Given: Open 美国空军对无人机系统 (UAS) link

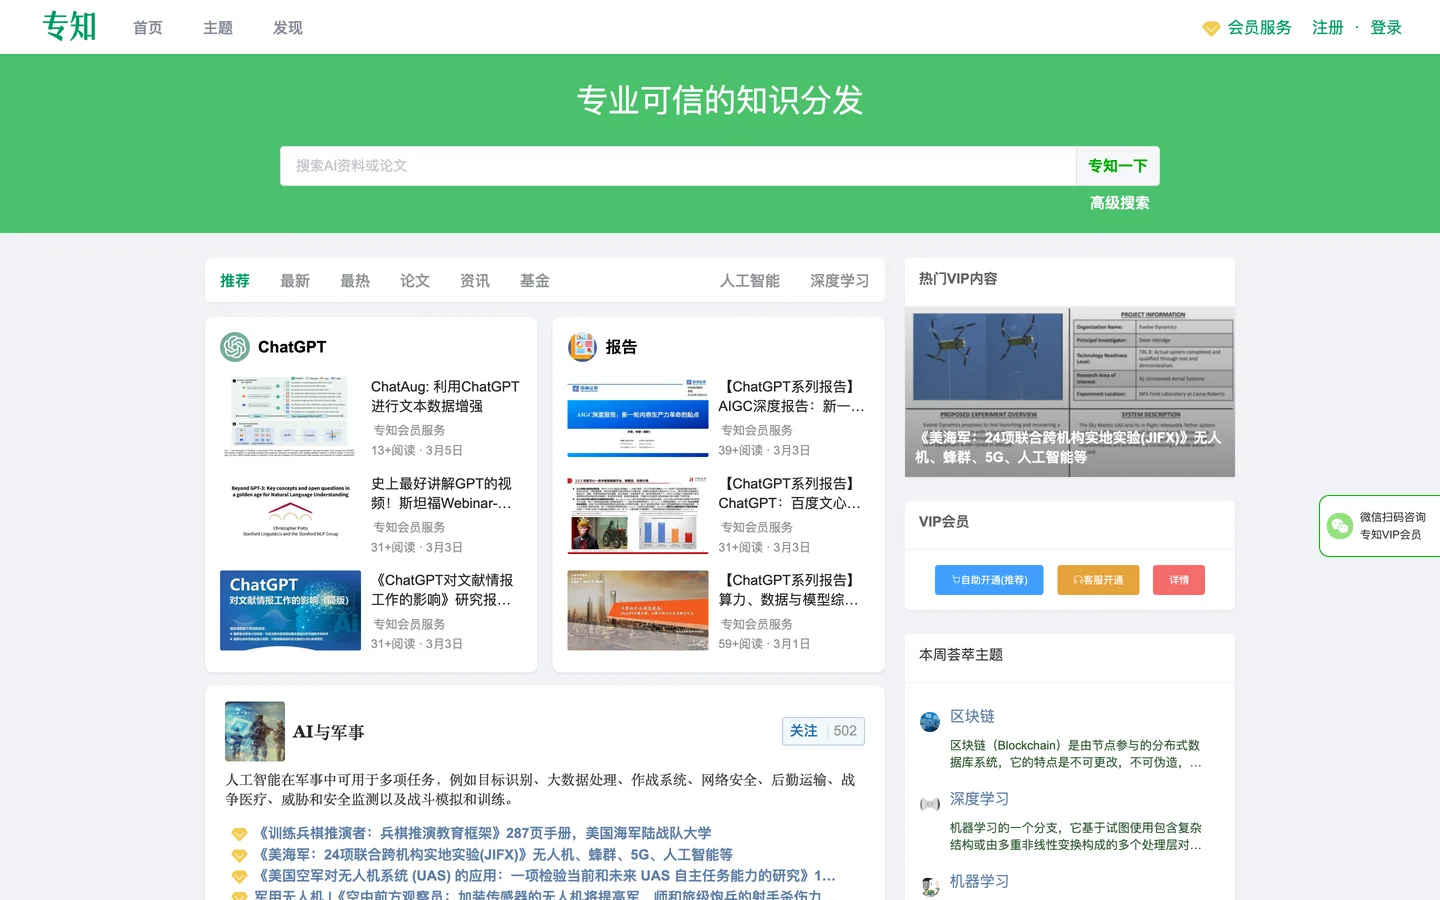Looking at the screenshot, I should point(545,876).
